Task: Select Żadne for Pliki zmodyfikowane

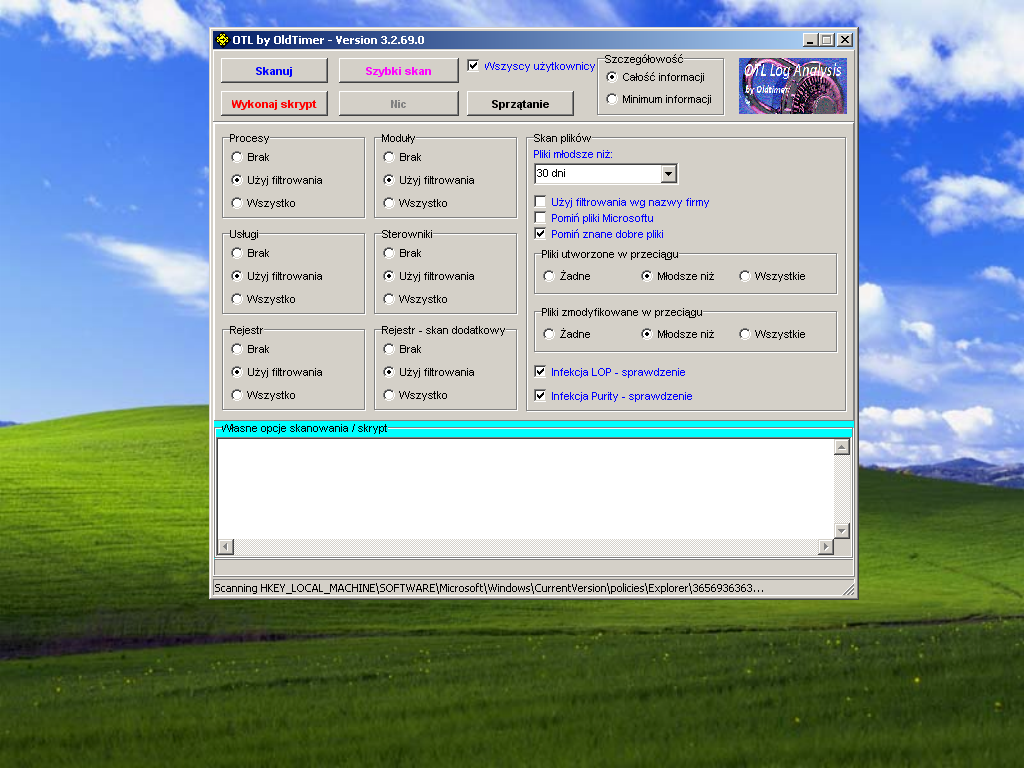Action: 549,334
